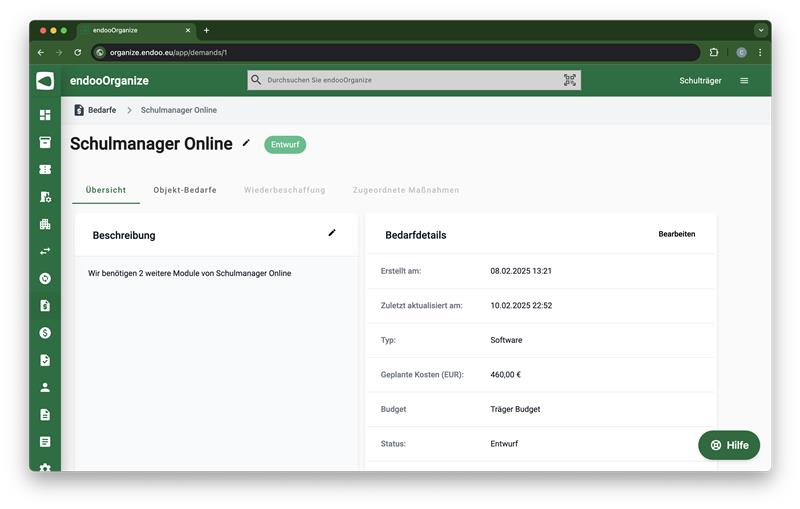Viewport: 800px width, 509px height.
Task: Open the settings gear in the sidebar
Action: (45, 467)
